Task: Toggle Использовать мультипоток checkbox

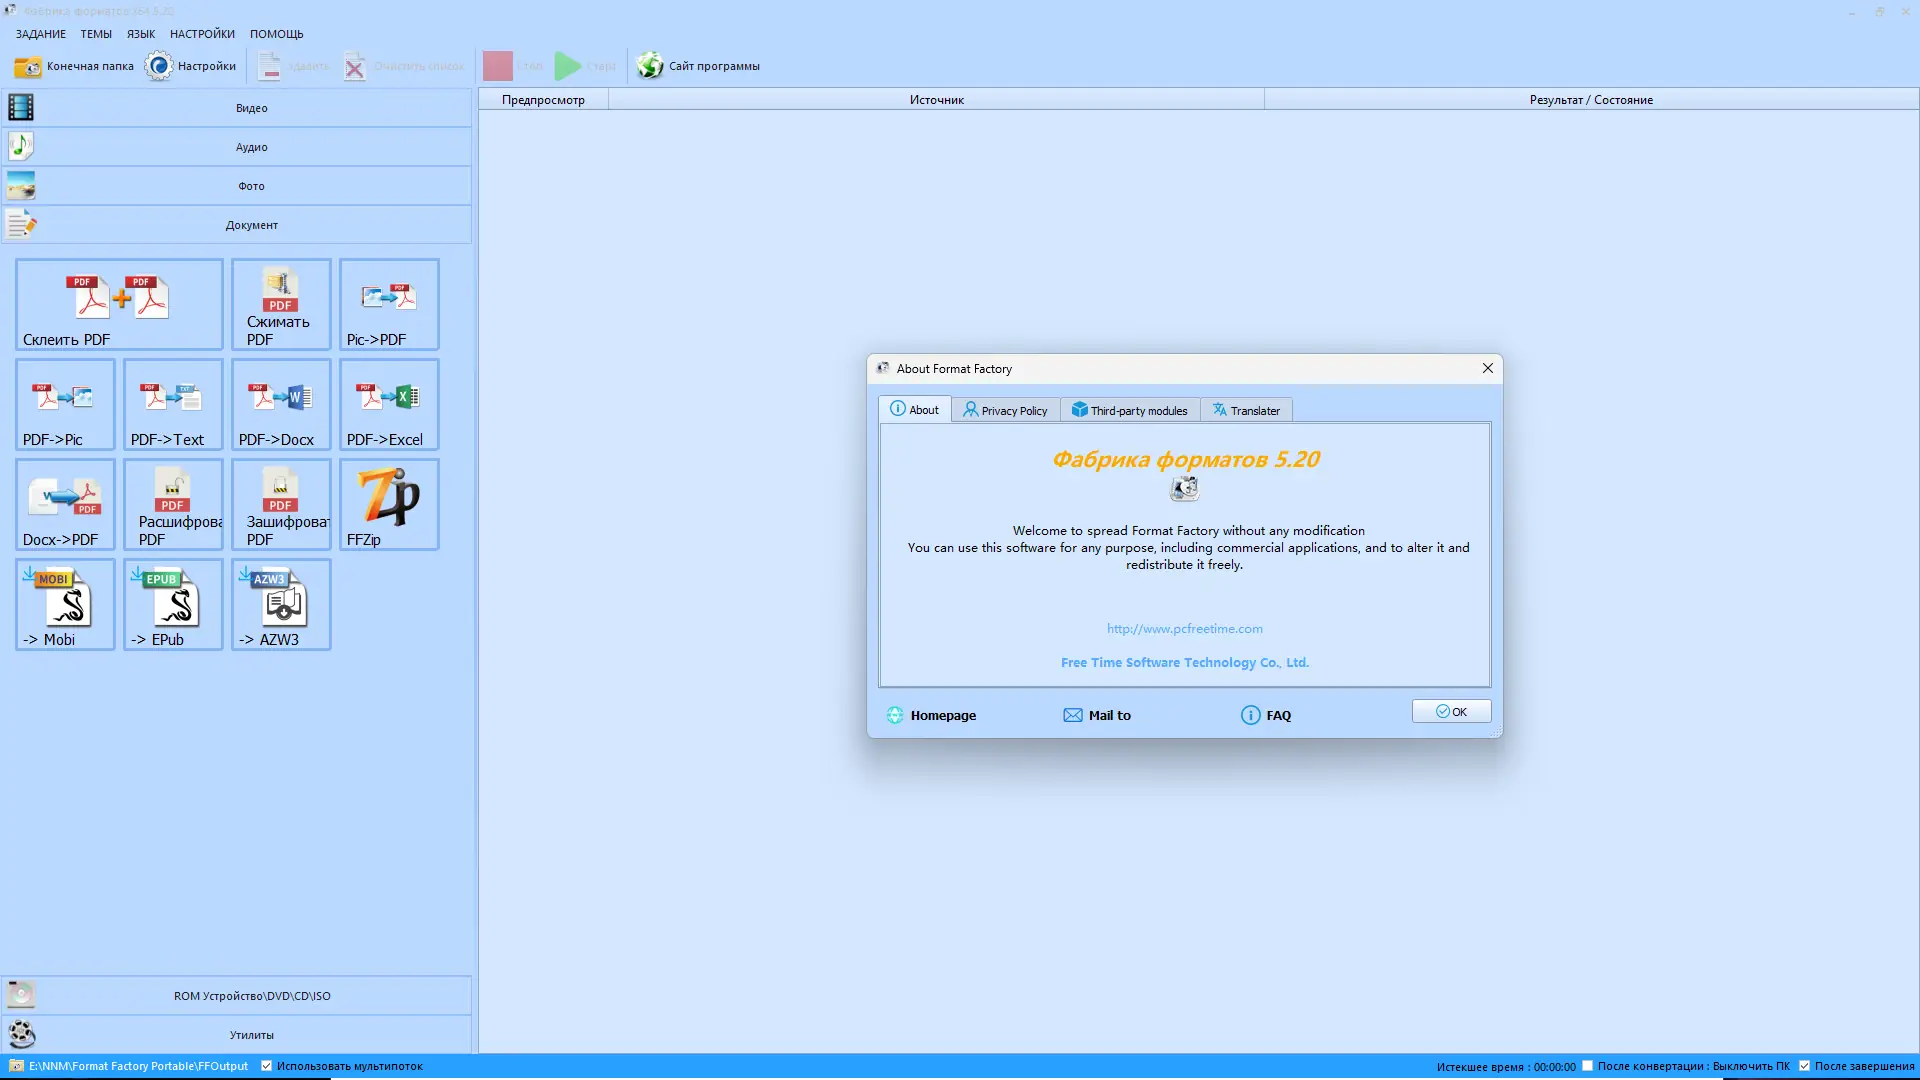Action: tap(267, 1066)
